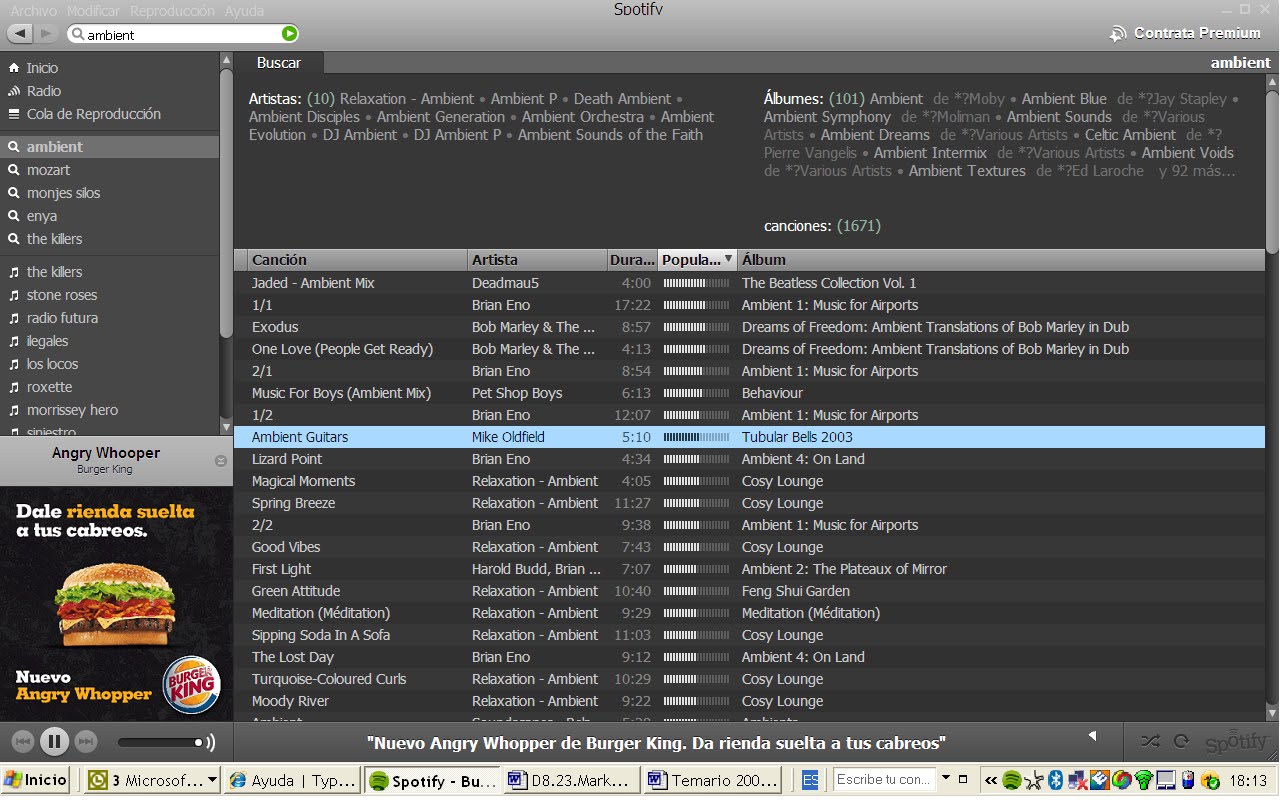Select the 'mozart' saved search
Viewport: 1280px width, 800px height.
(x=109, y=170)
